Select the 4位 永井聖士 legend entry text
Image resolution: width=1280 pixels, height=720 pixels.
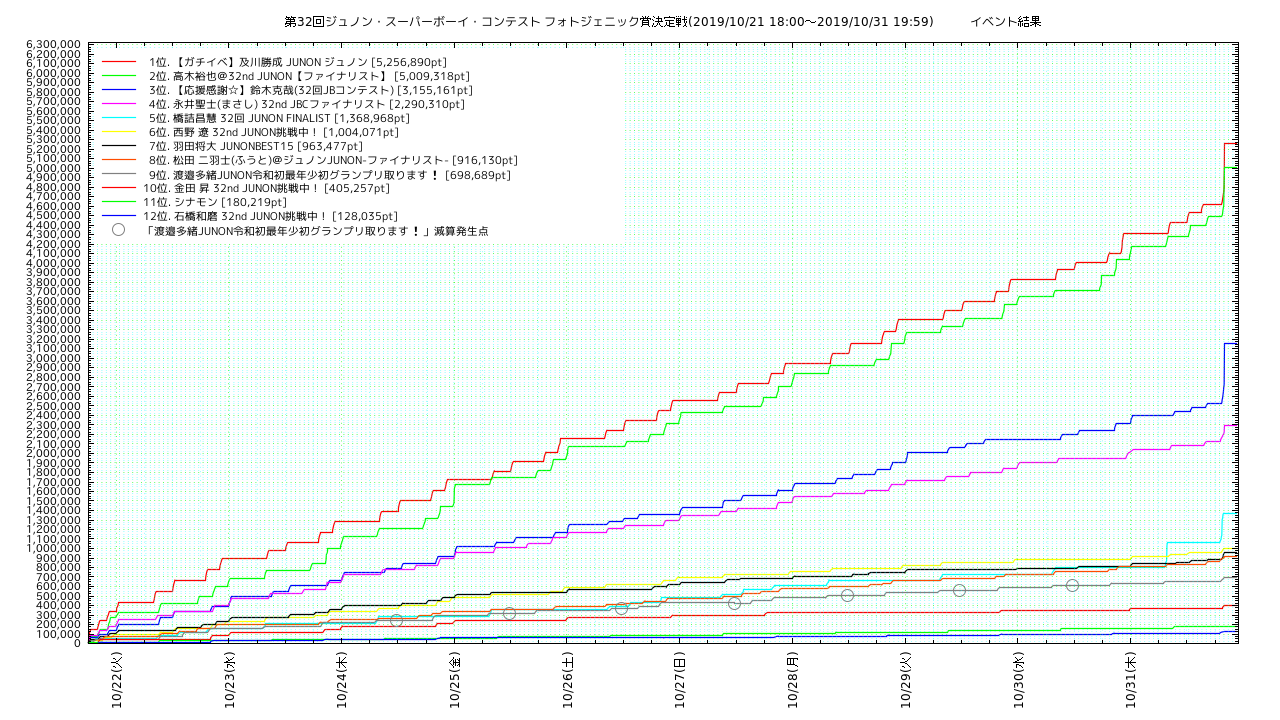(x=306, y=104)
